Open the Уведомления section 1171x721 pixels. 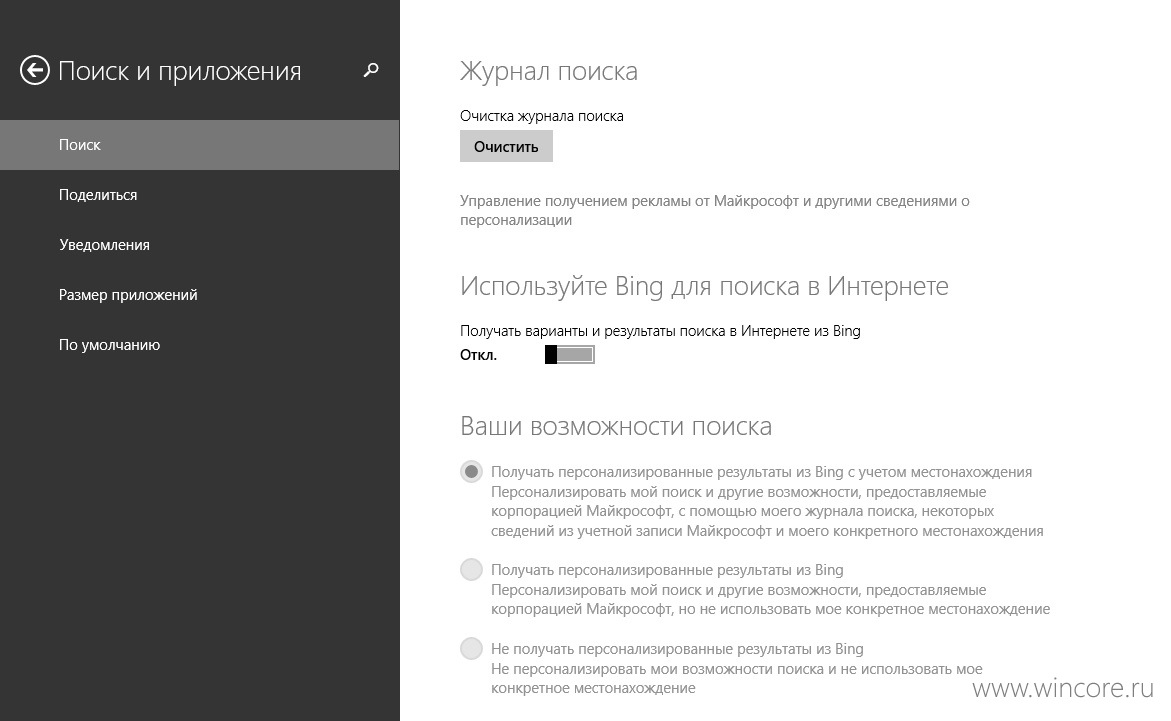199,245
